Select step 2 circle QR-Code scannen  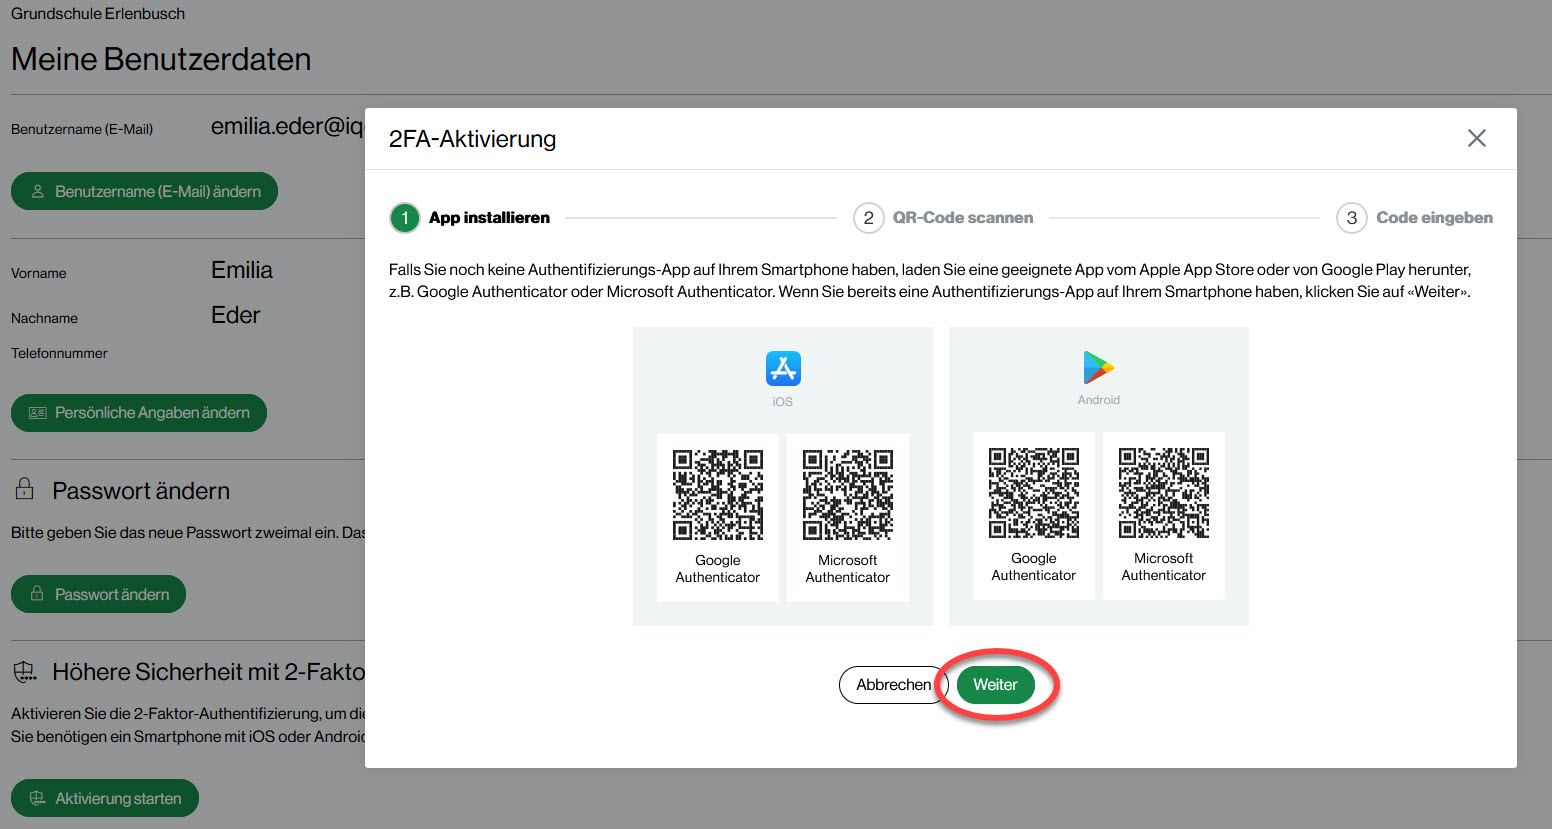868,218
